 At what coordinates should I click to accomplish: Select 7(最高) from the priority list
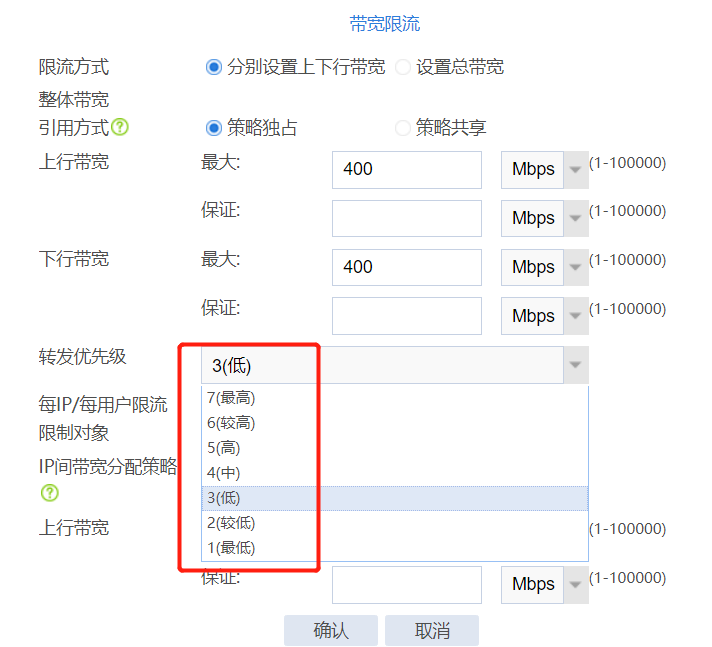tap(230, 398)
